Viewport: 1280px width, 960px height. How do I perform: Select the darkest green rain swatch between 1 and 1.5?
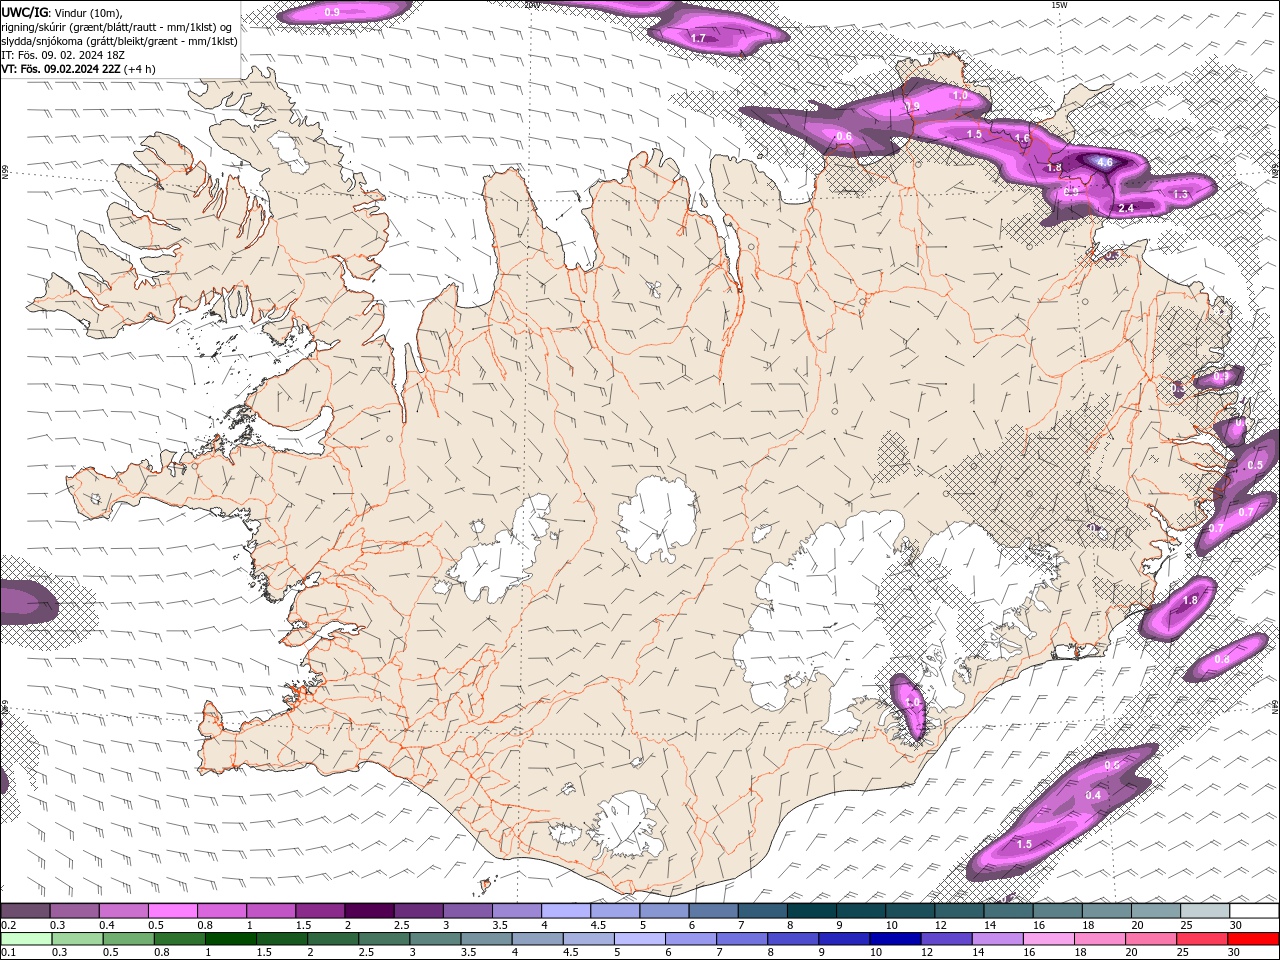[x=230, y=939]
